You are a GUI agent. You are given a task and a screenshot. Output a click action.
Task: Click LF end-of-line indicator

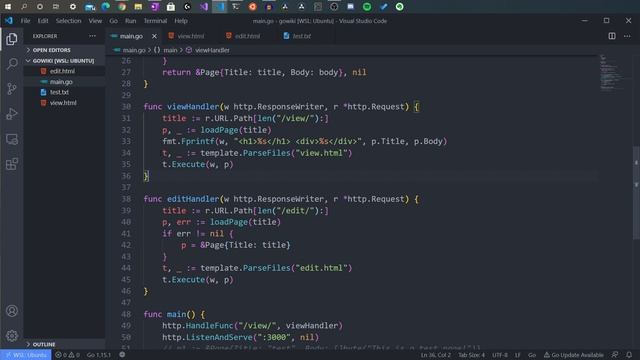(518, 355)
